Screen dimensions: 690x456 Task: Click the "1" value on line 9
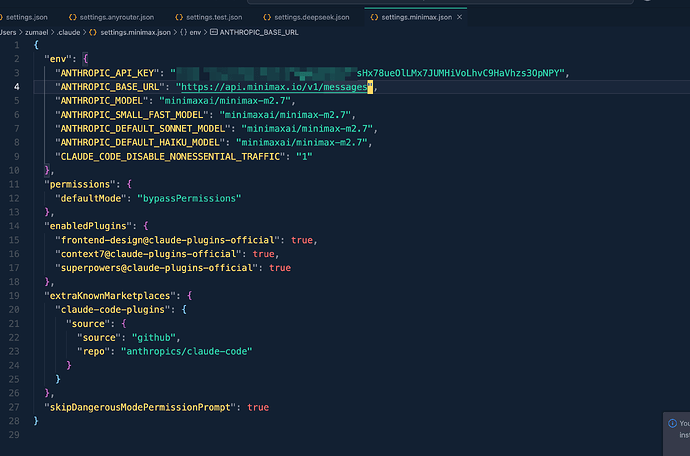pos(304,157)
